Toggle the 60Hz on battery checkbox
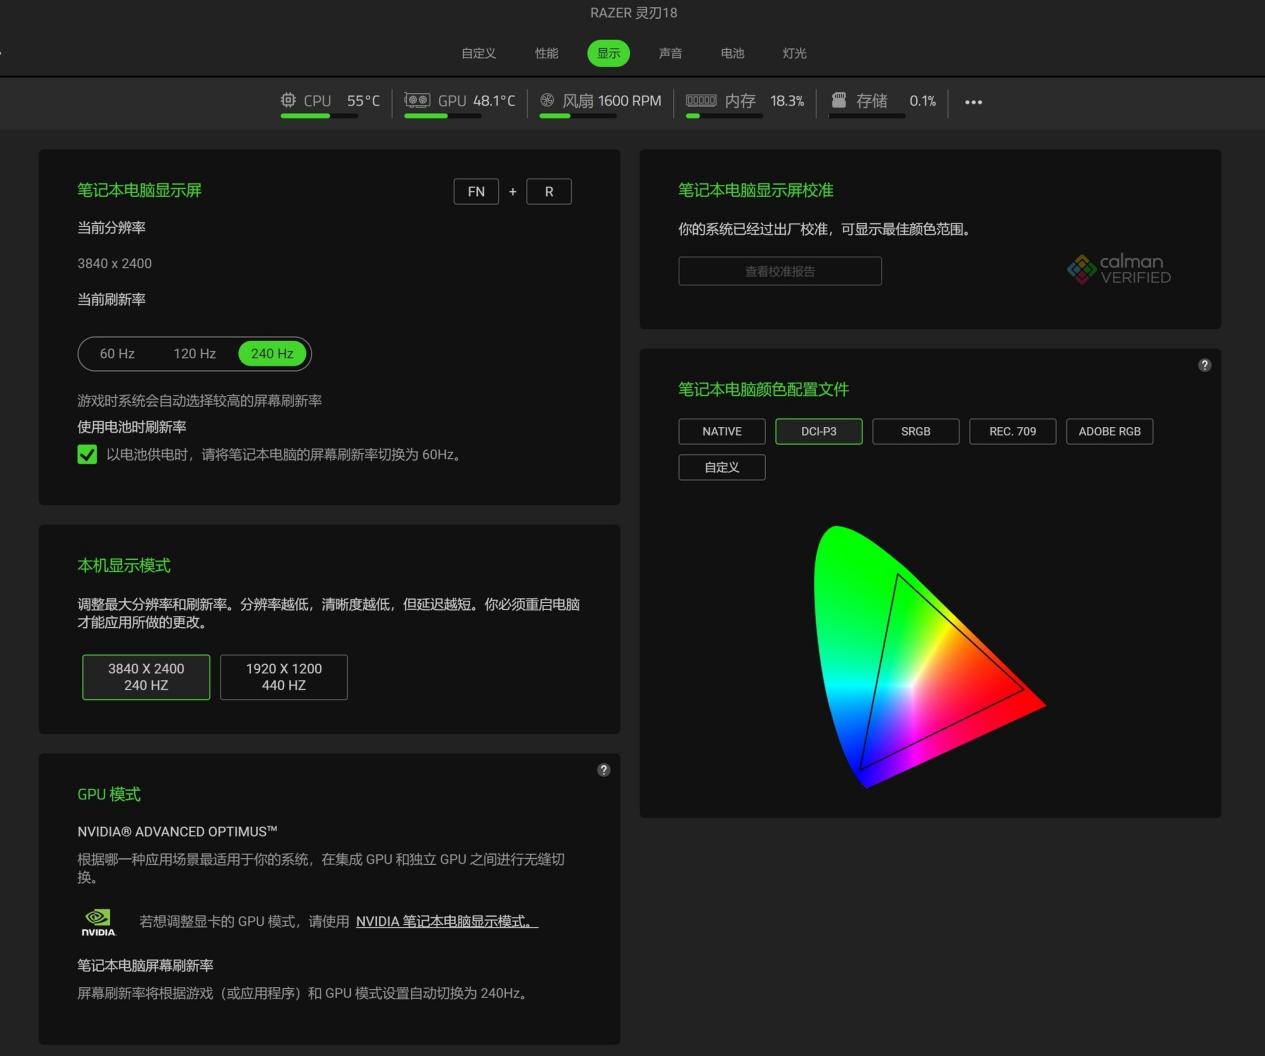Viewport: 1265px width, 1056px height. click(x=87, y=454)
